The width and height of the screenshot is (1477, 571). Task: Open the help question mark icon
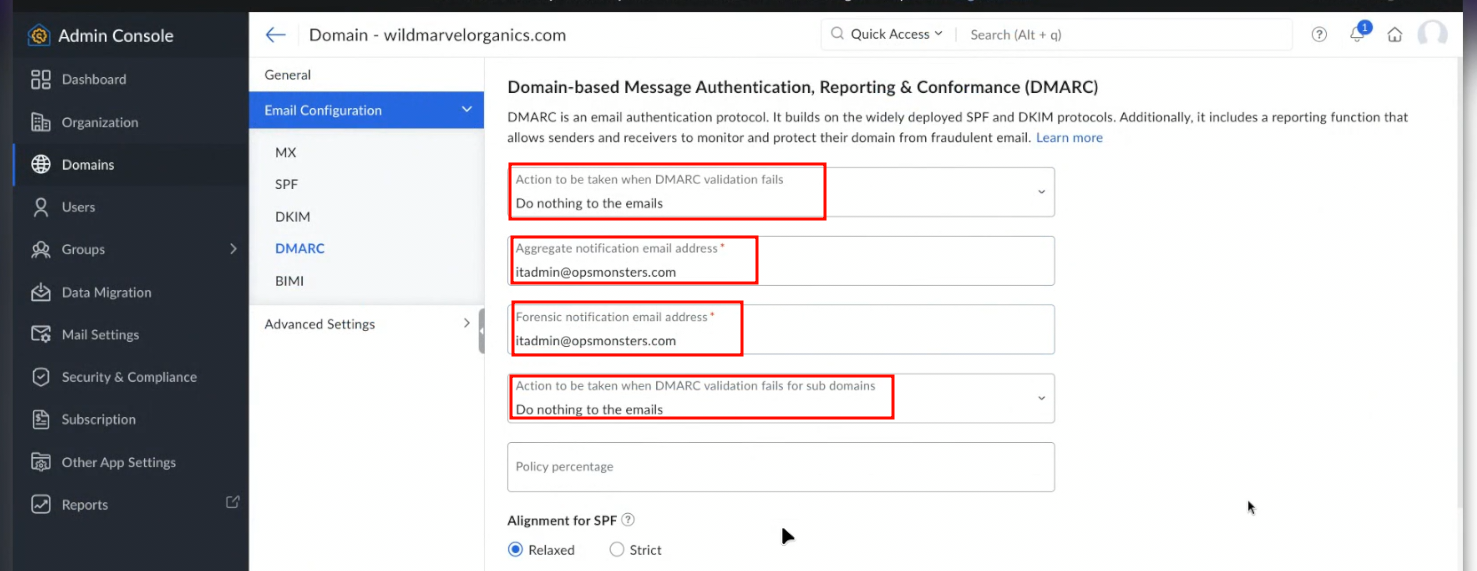pyautogui.click(x=1319, y=35)
